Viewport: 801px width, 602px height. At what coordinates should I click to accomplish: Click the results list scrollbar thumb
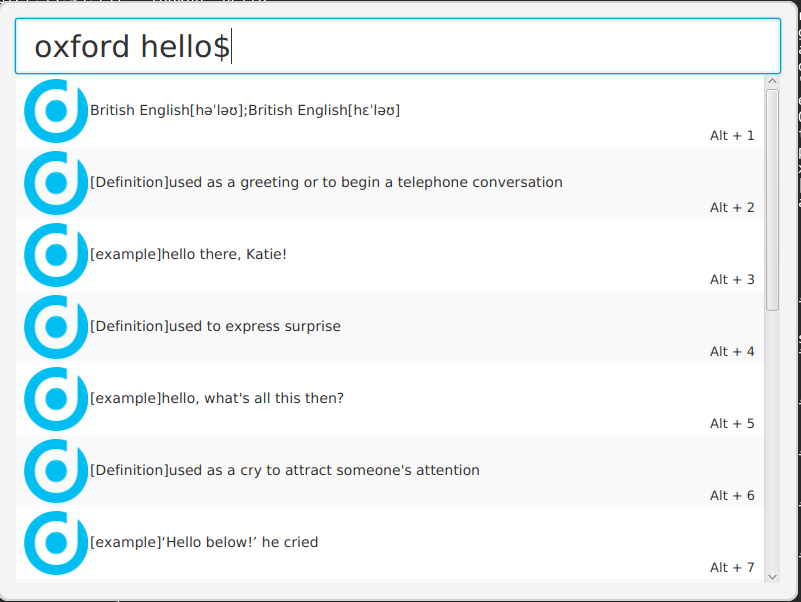pos(772,200)
